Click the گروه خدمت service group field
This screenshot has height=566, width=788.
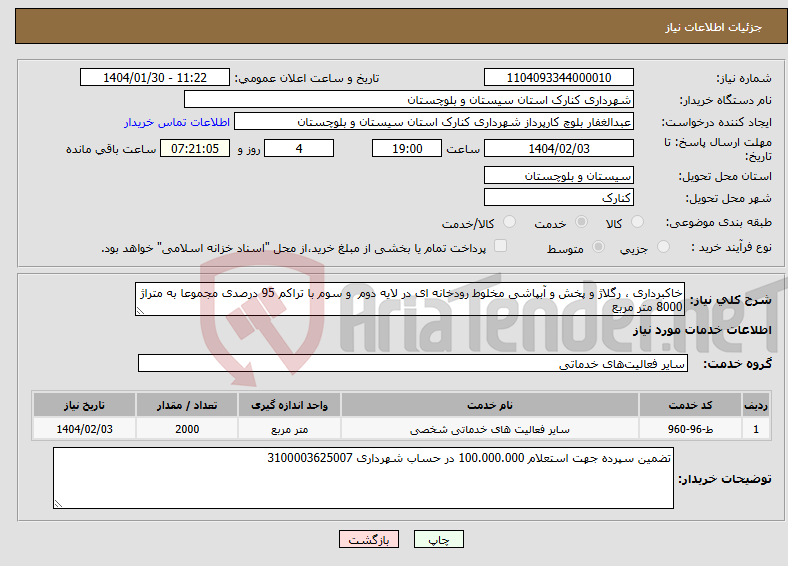point(413,363)
